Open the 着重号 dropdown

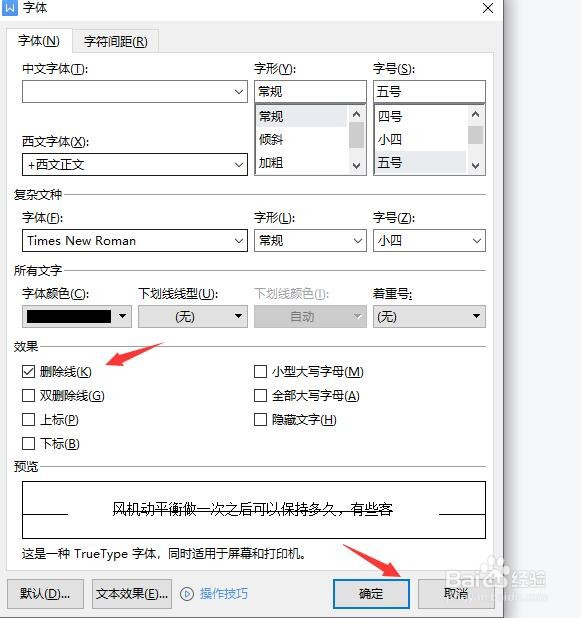pos(429,316)
